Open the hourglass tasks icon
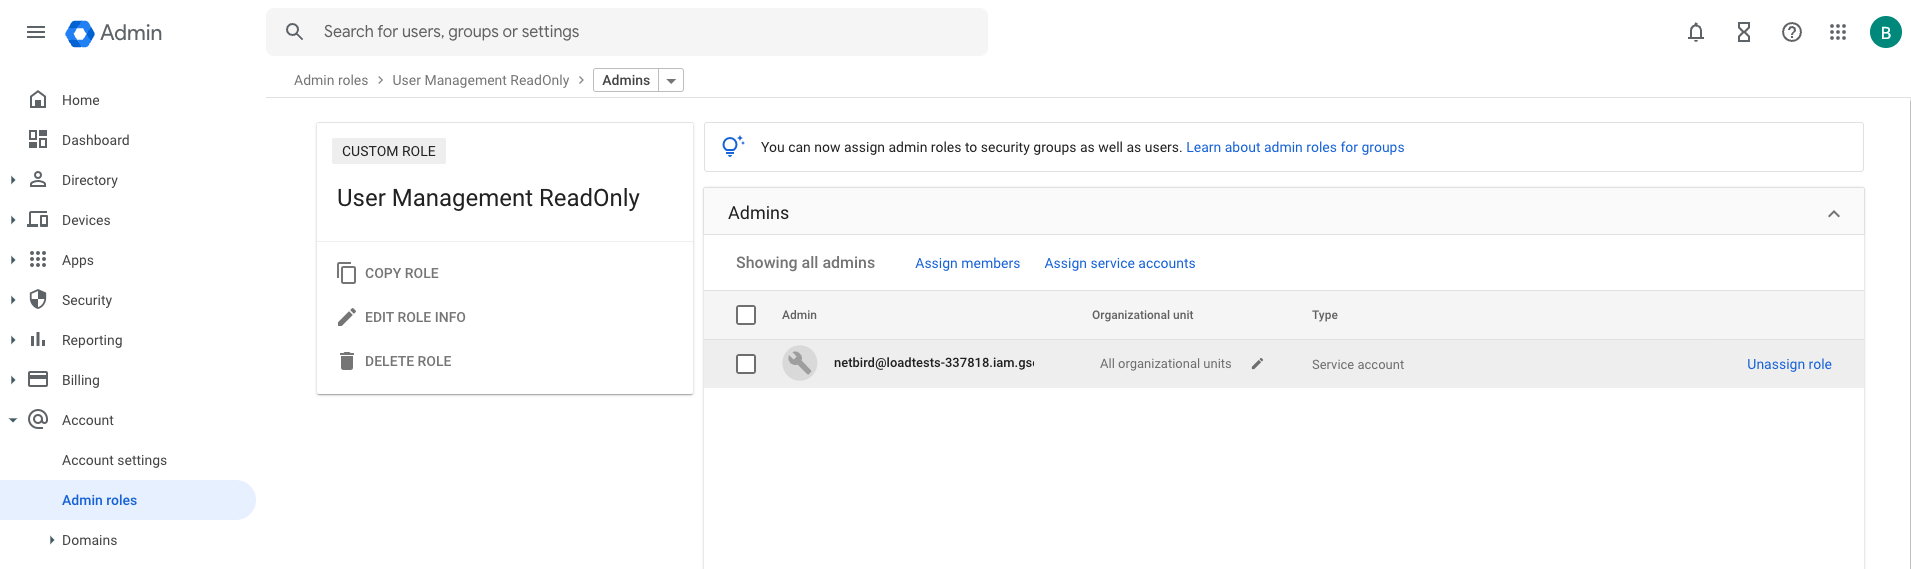The height and width of the screenshot is (569, 1911). pyautogui.click(x=1743, y=32)
